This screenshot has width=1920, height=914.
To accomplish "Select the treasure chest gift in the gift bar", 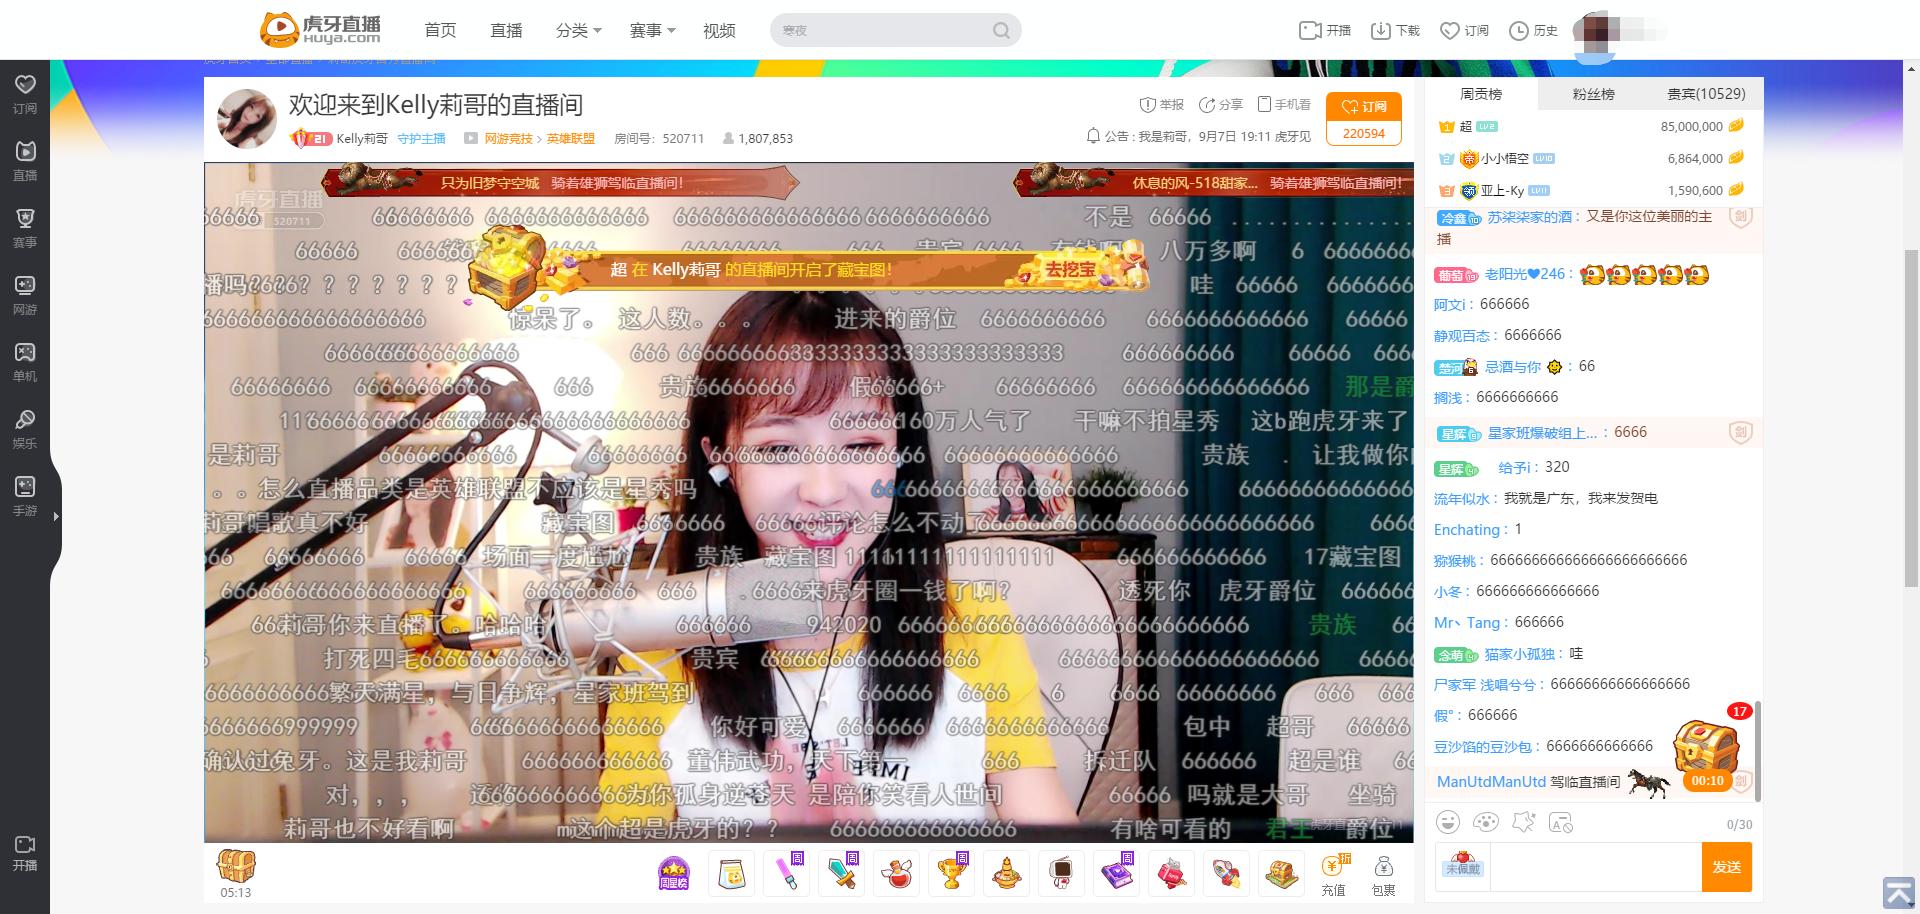I will pyautogui.click(x=1281, y=873).
